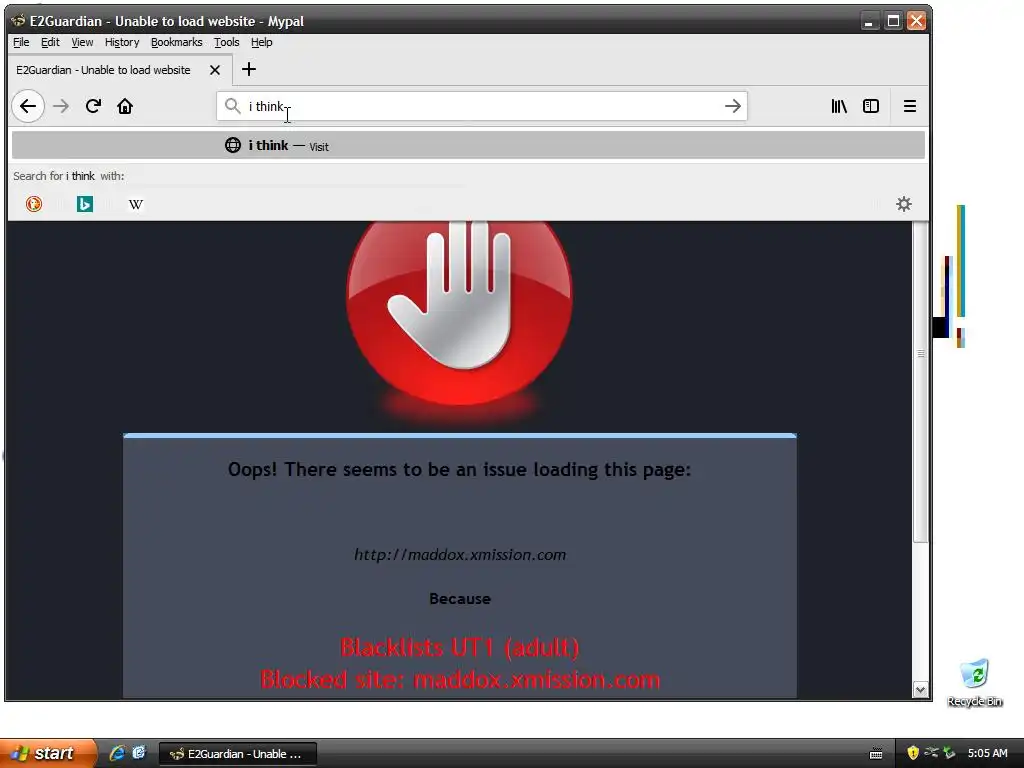Screen dimensions: 1024x768
Task: Click the forward navigation arrow
Action: [61, 106]
